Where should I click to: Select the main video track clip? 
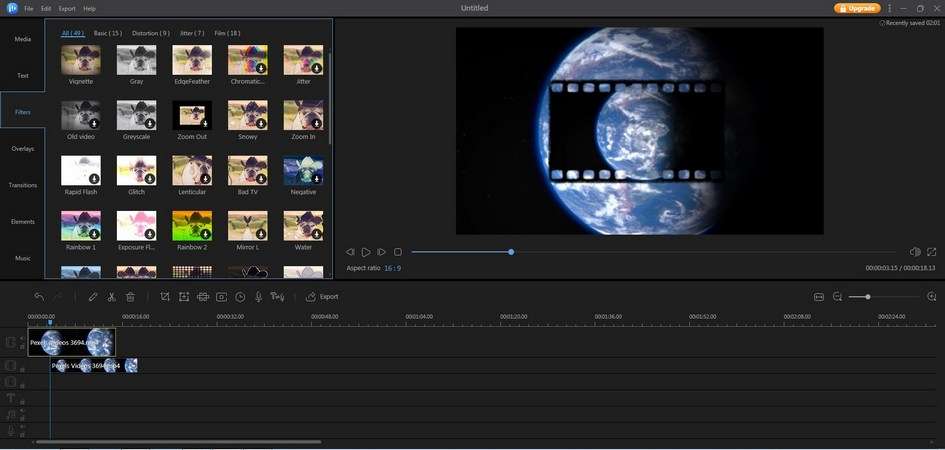tap(71, 342)
